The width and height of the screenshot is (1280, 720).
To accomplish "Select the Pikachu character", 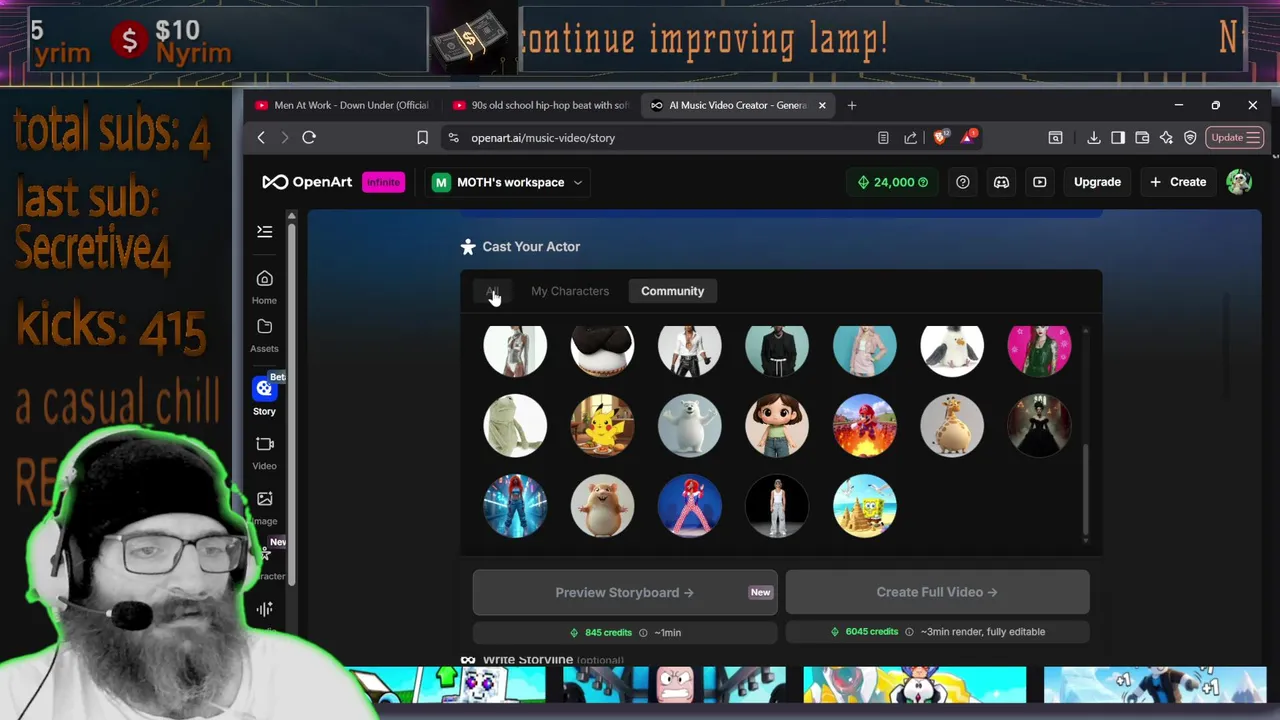I will 602,425.
